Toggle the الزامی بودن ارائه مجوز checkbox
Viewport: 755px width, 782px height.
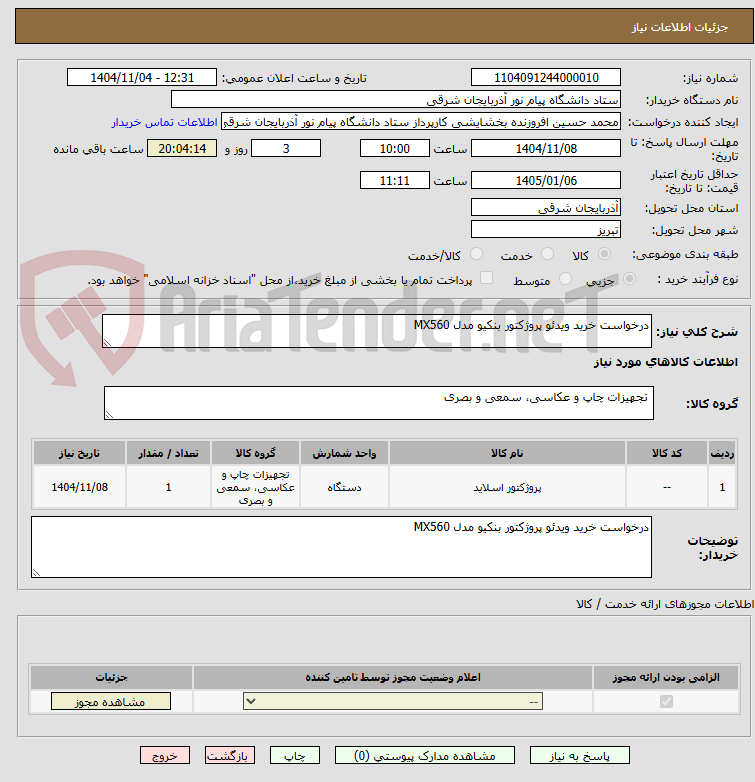[666, 702]
